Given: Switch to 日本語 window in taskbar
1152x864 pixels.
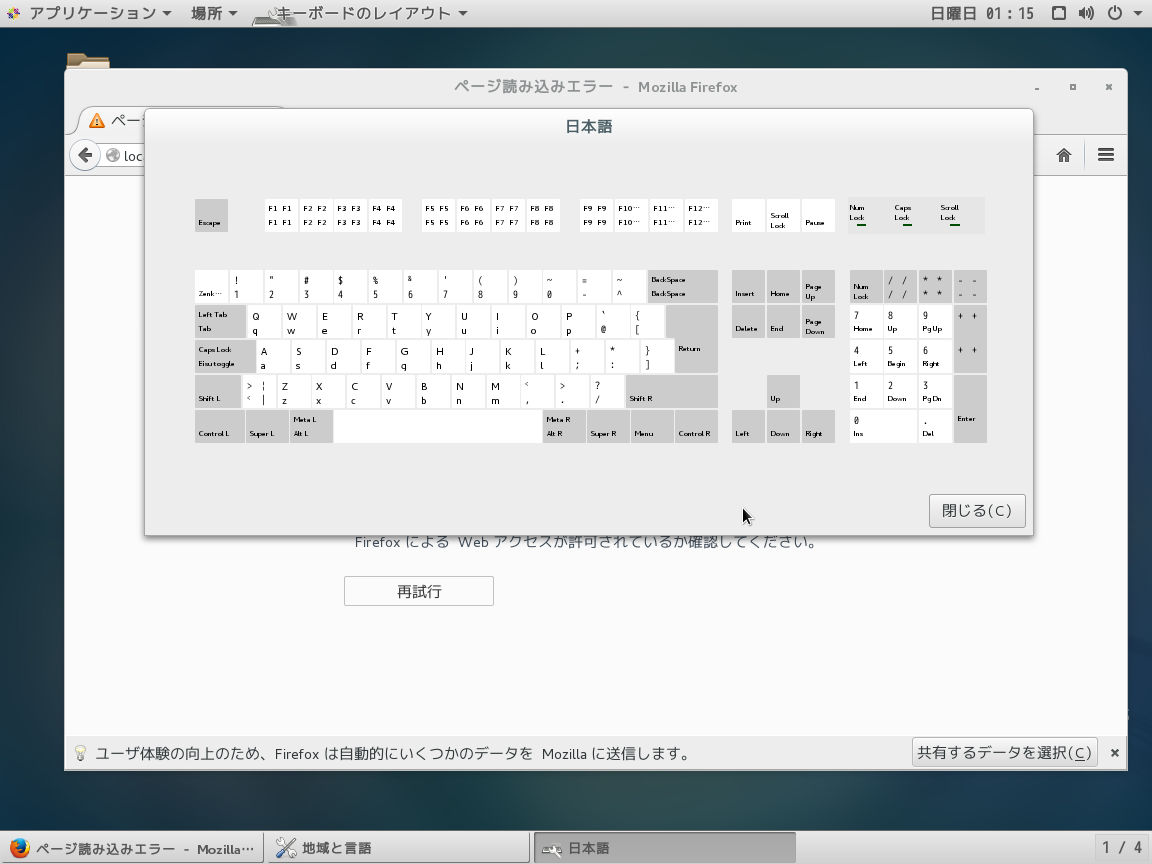Looking at the screenshot, I should pos(665,849).
